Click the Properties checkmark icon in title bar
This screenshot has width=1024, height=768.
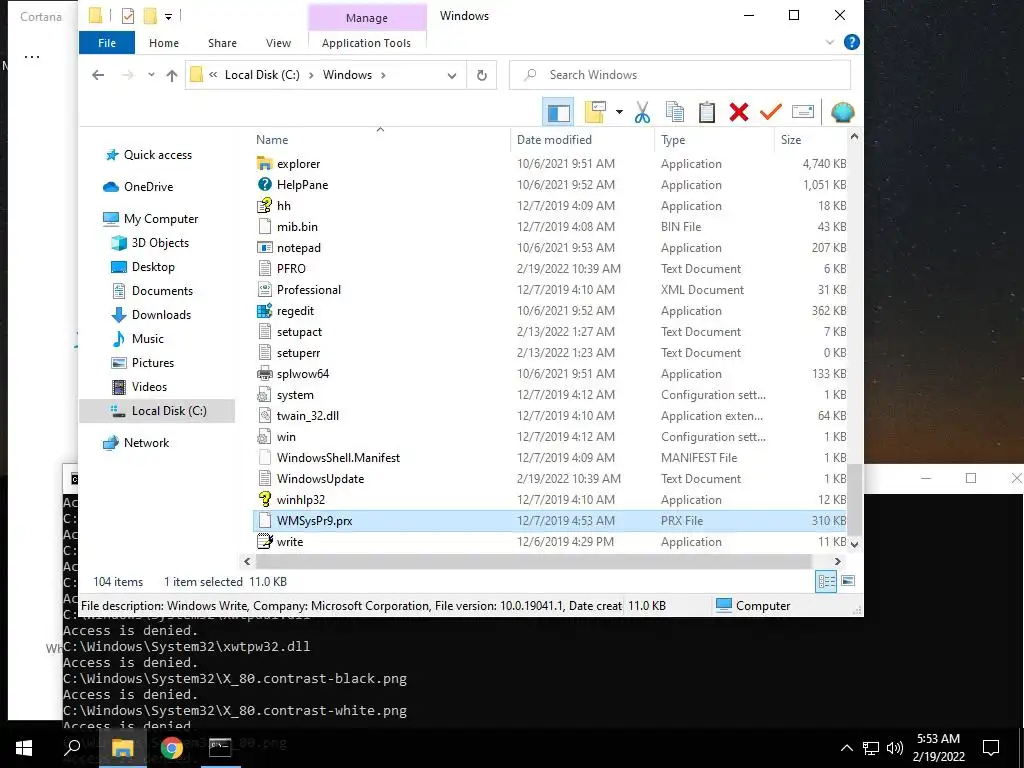click(x=128, y=16)
